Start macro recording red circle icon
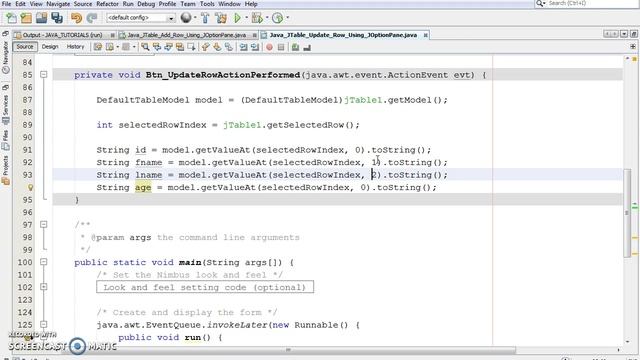The height and width of the screenshot is (360, 640). 269,47
